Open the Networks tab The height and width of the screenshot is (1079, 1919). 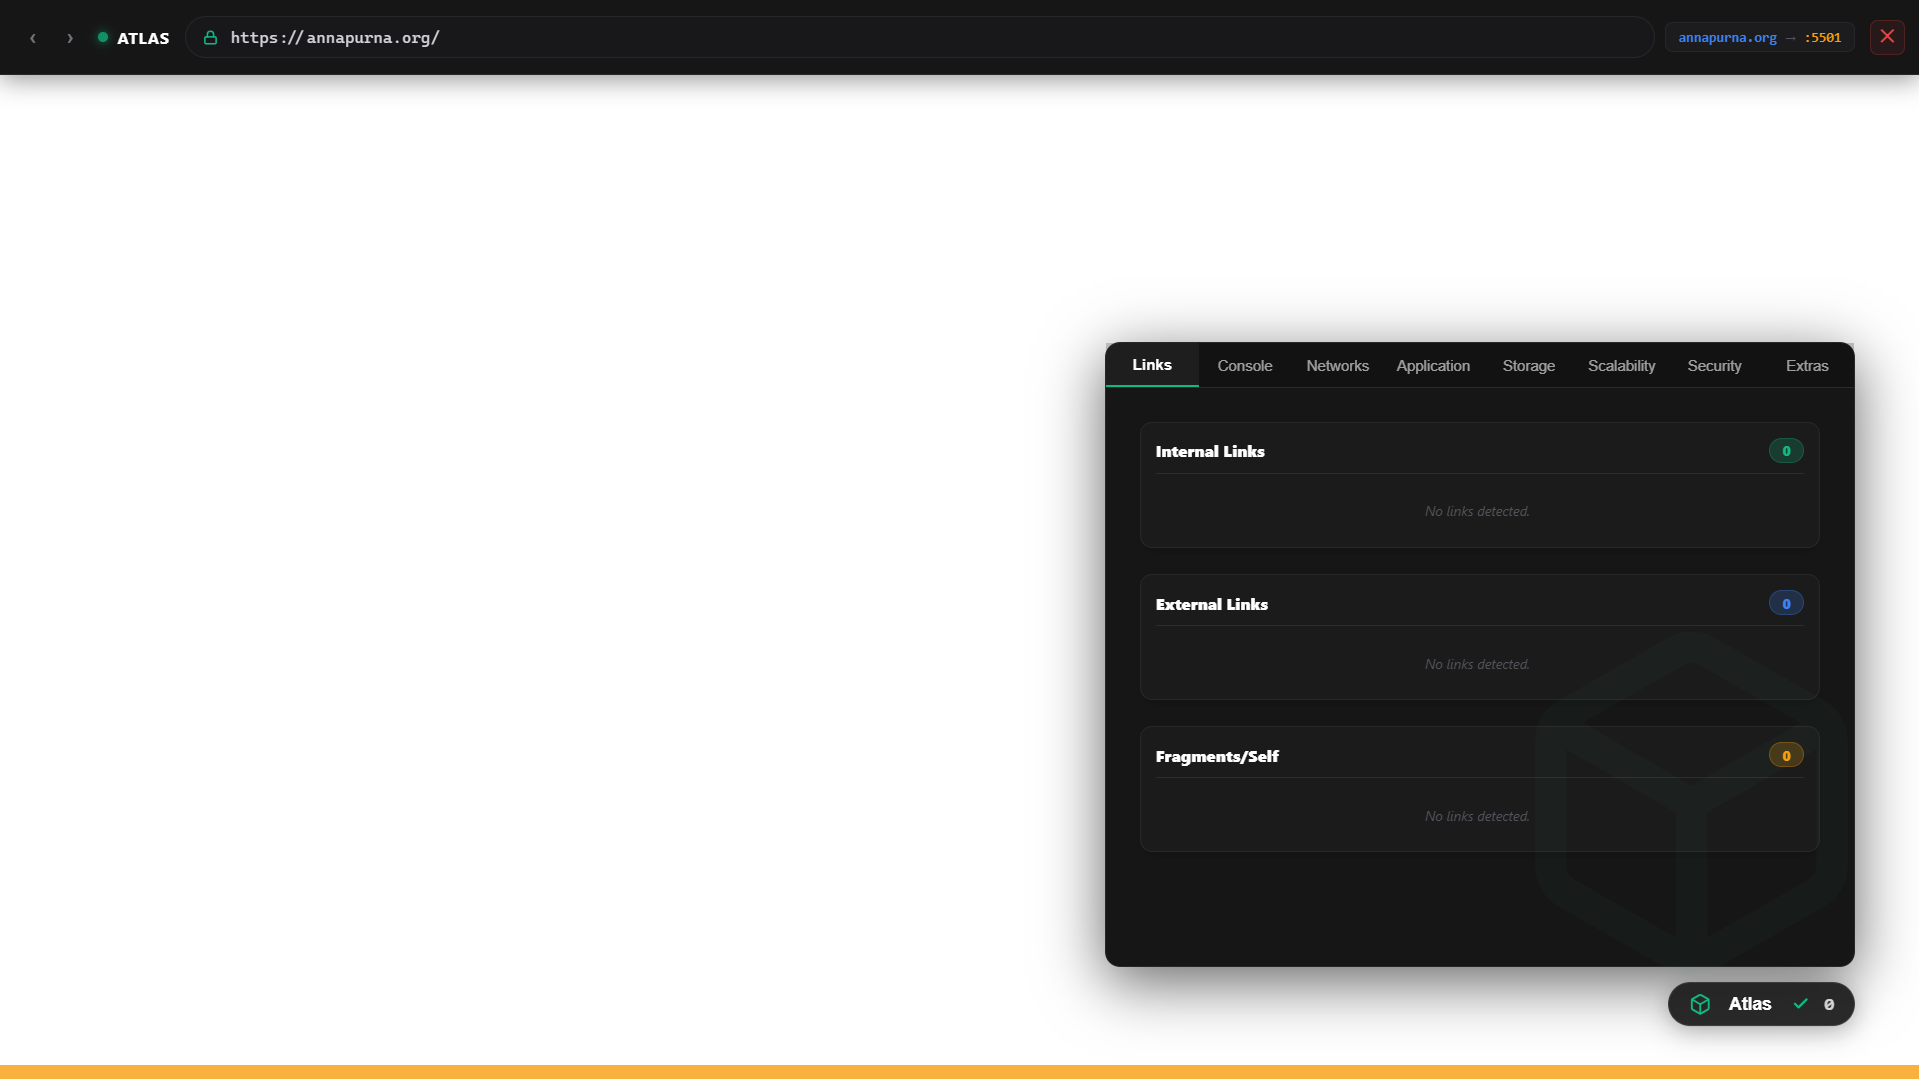(x=1337, y=365)
